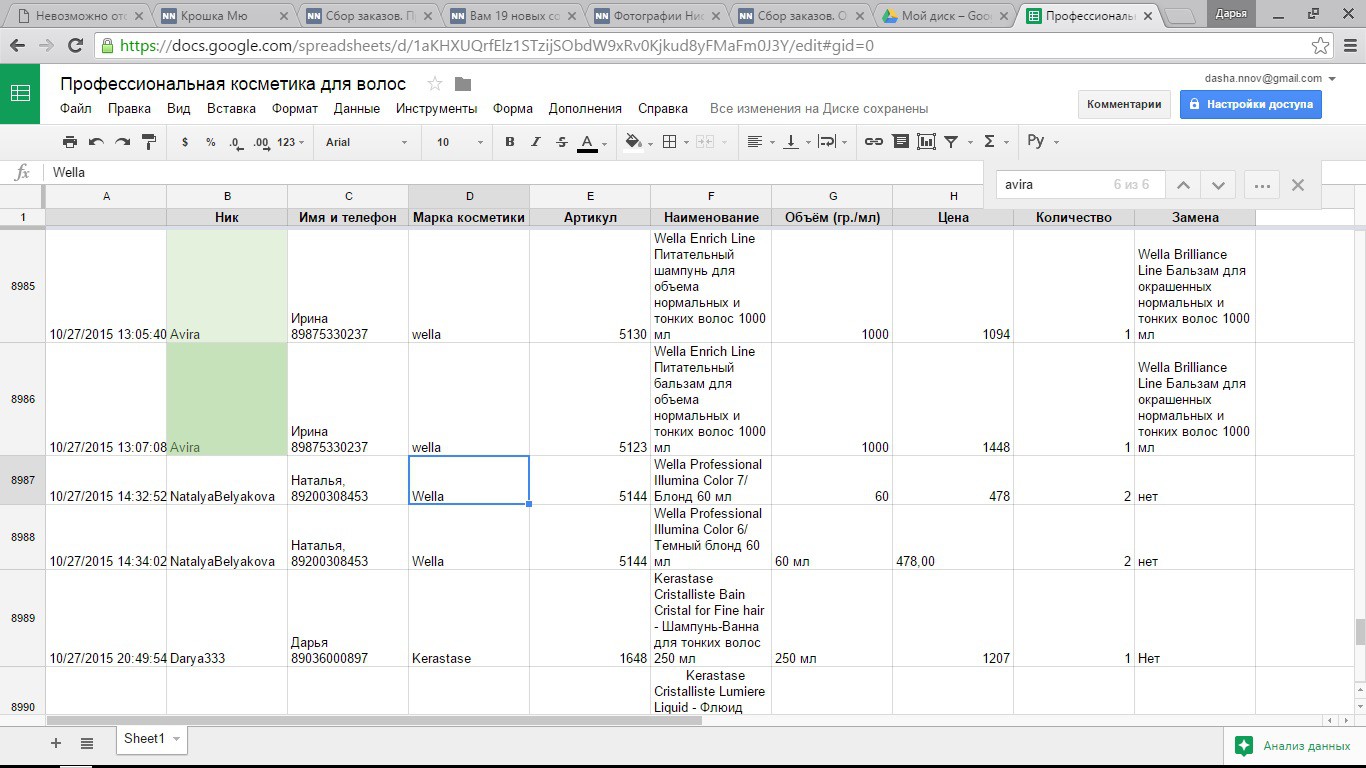
Task: Click the formula bar containing Wella
Action: pos(515,172)
